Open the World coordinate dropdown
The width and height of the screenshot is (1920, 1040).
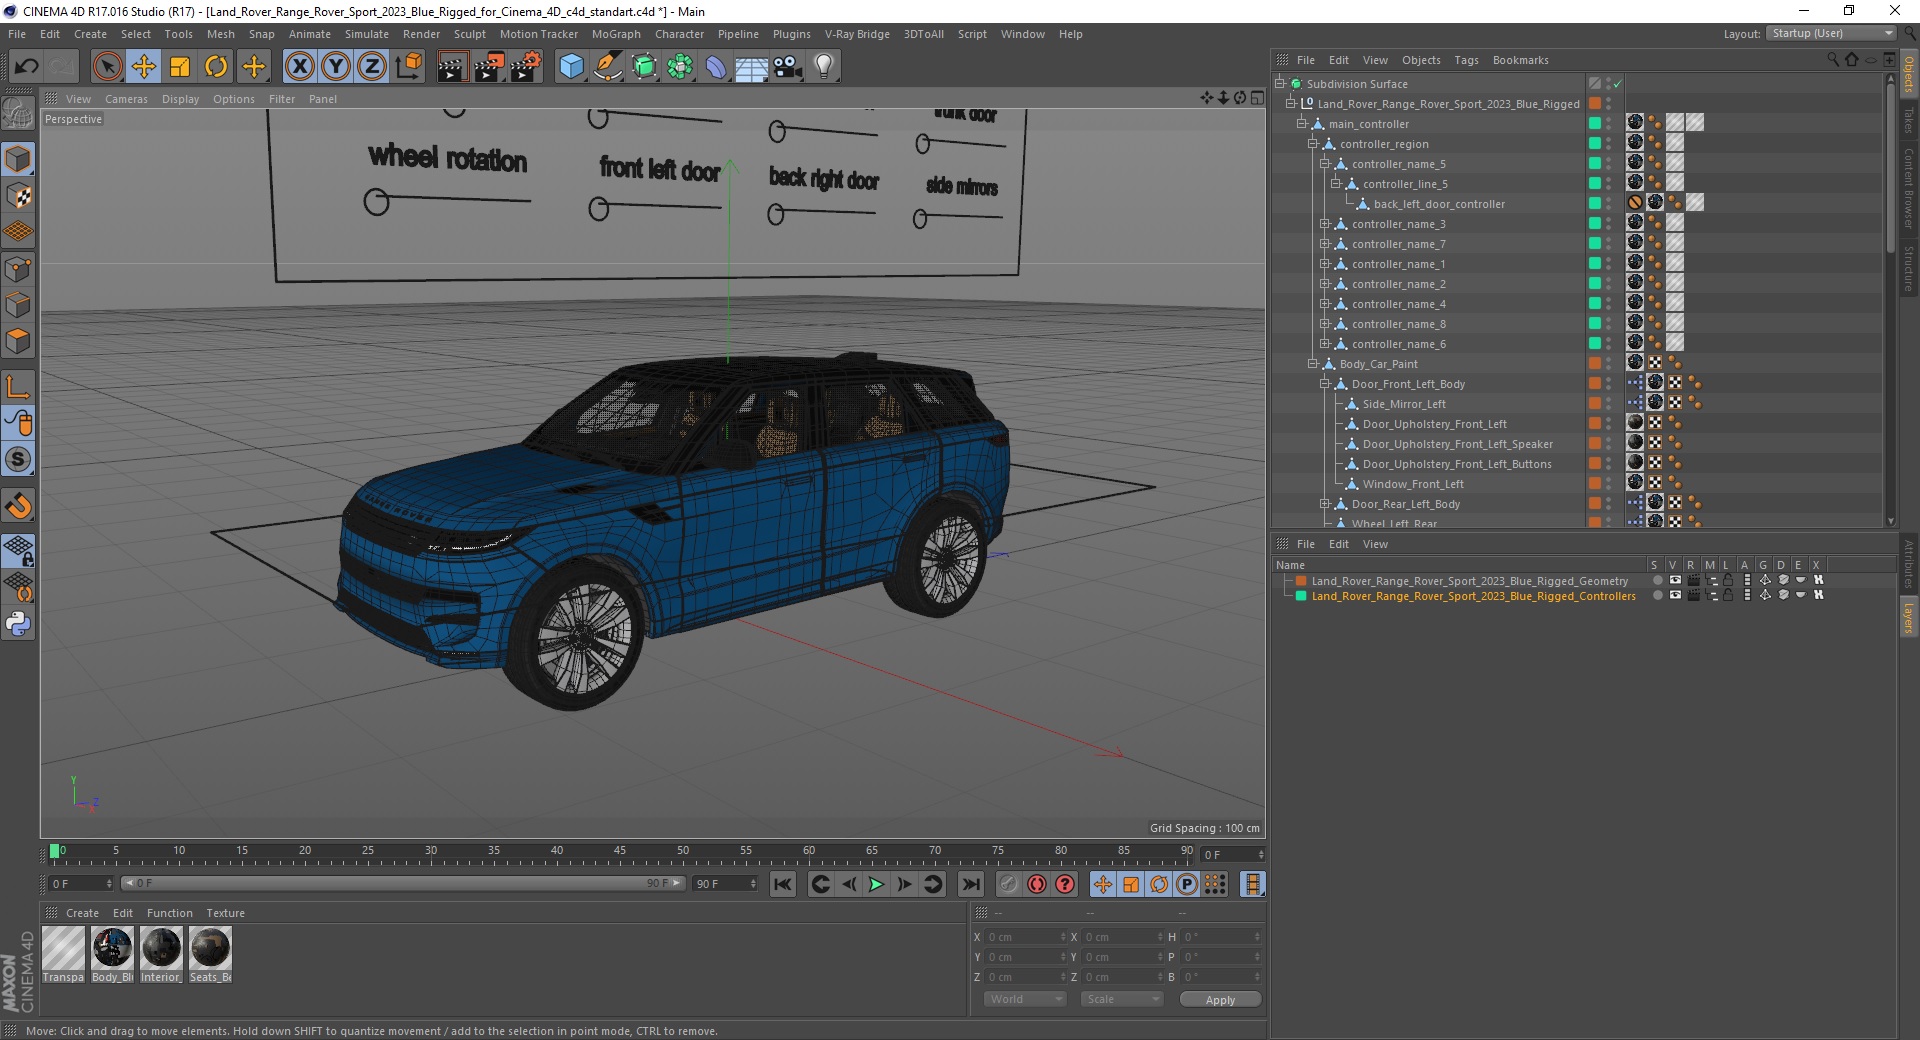tap(1025, 999)
